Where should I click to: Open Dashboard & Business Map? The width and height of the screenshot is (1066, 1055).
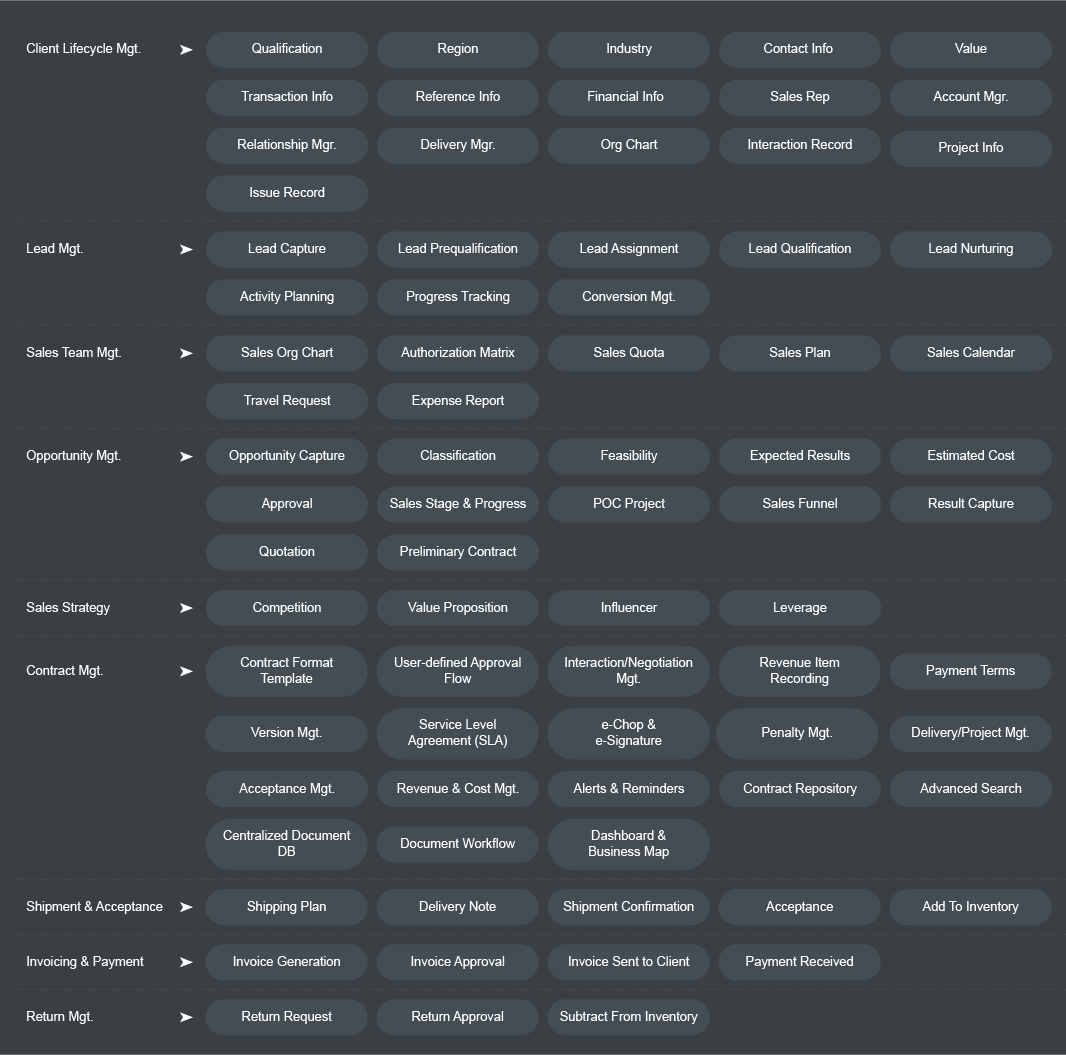pos(629,844)
